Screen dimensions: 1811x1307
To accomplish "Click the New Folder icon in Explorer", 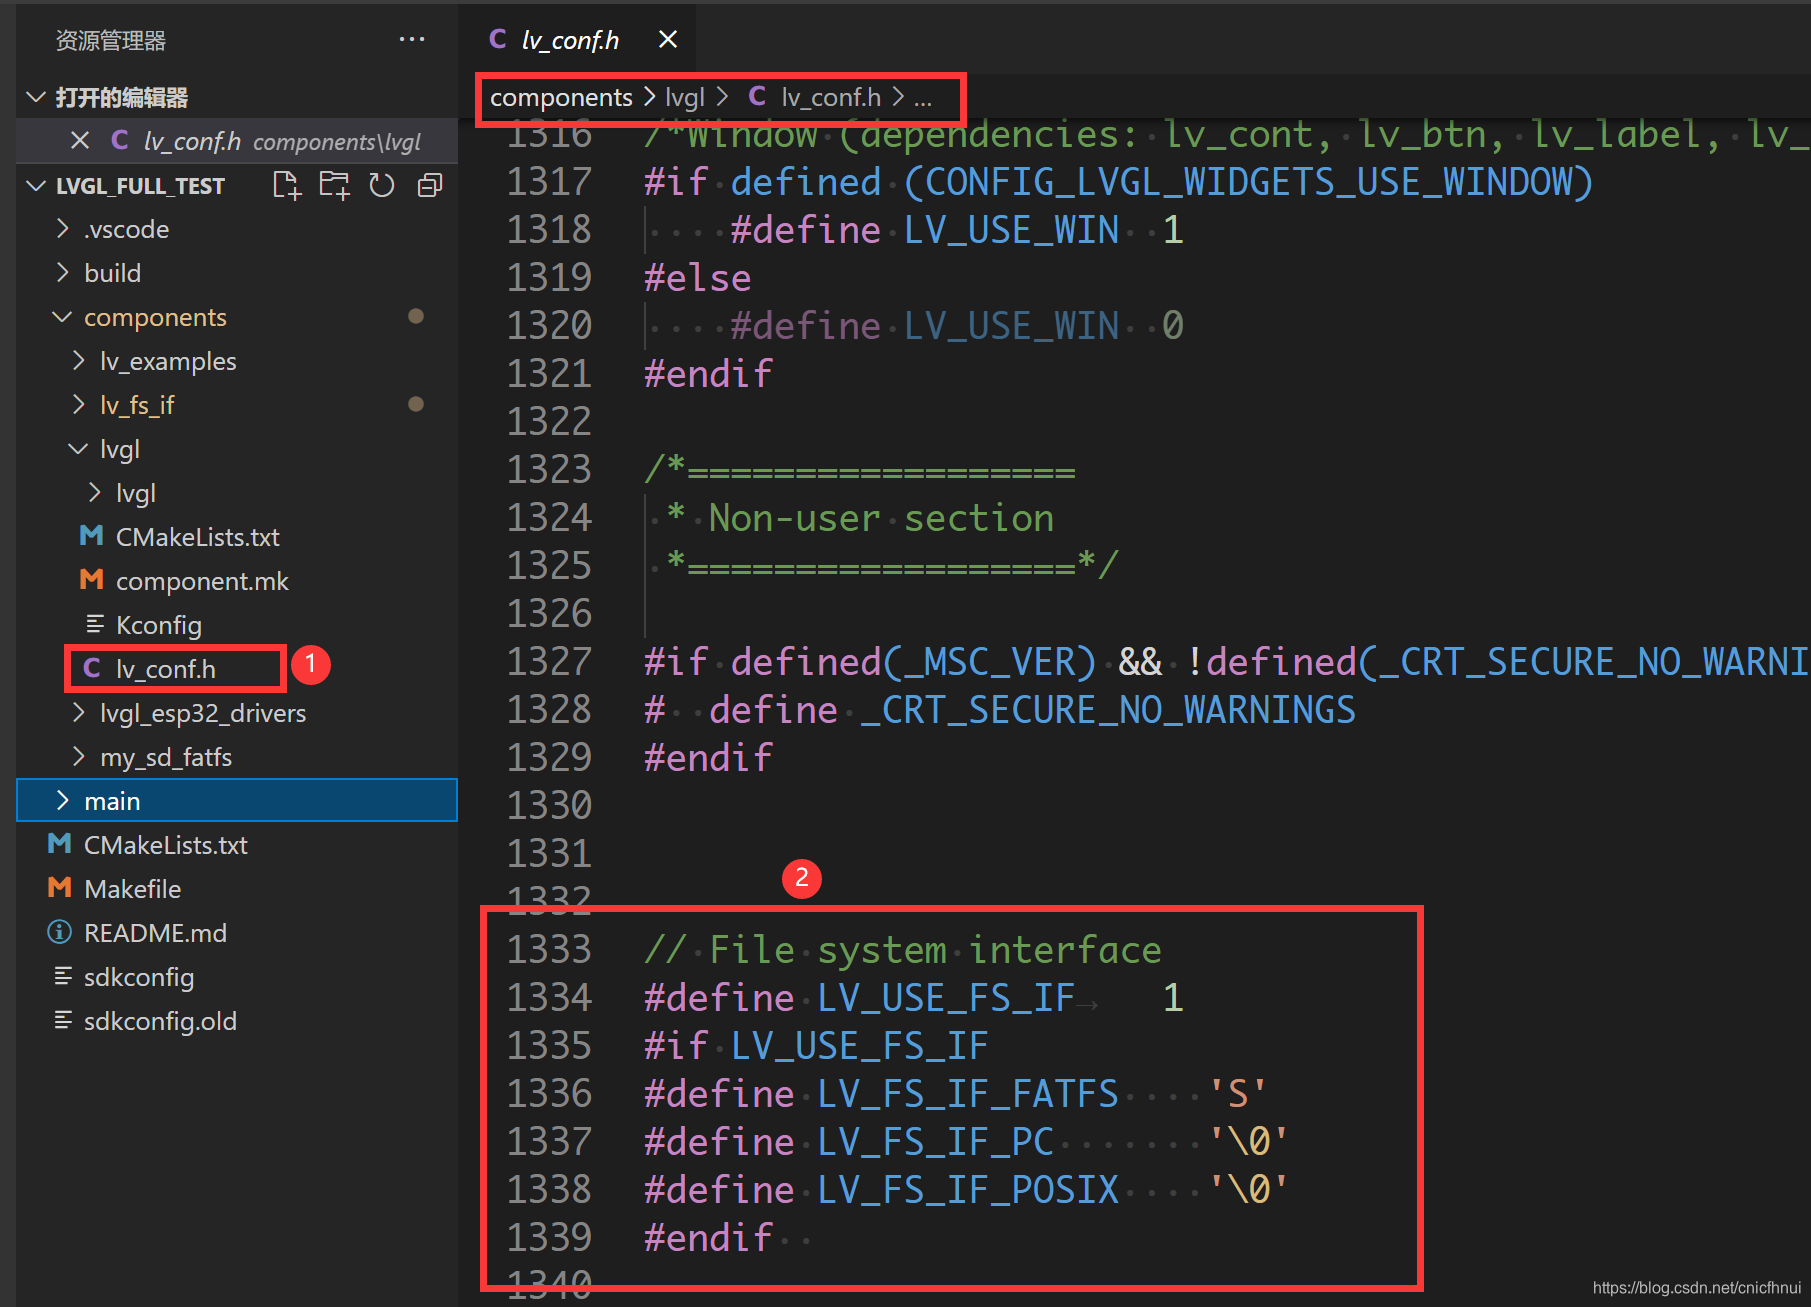I will [334, 185].
